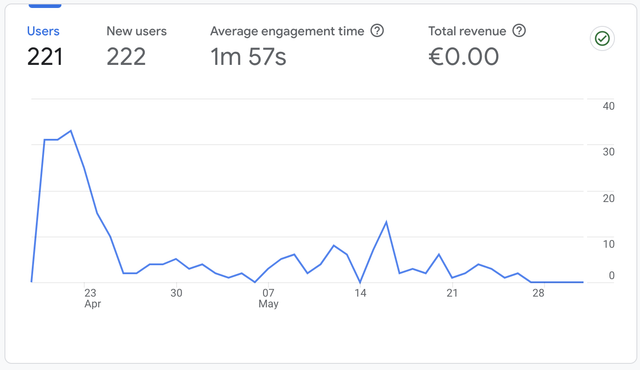Screen dimensions: 640x370
Task: Click the 10 y-axis label
Action: pos(608,244)
